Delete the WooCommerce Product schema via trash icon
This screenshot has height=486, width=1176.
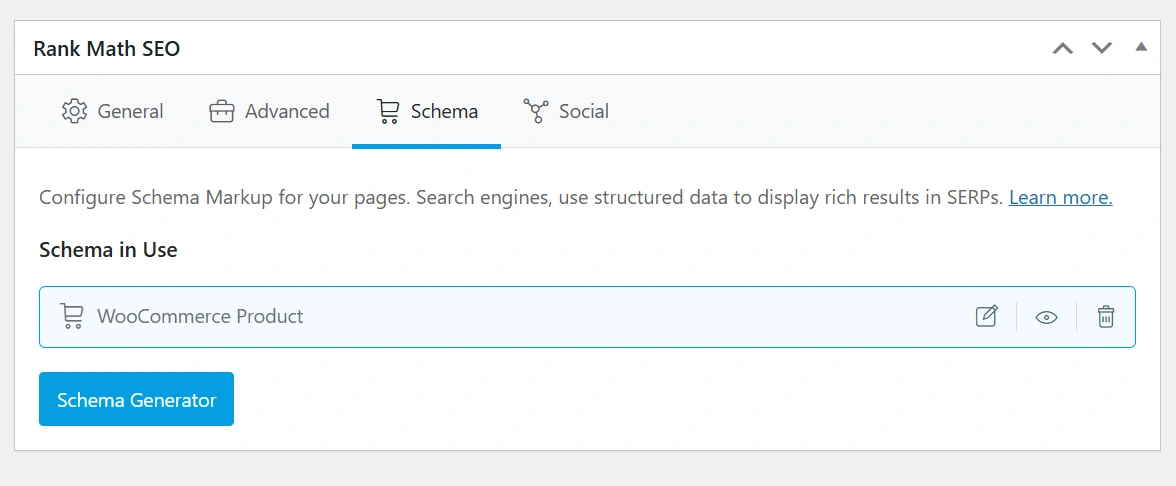[x=1105, y=317]
